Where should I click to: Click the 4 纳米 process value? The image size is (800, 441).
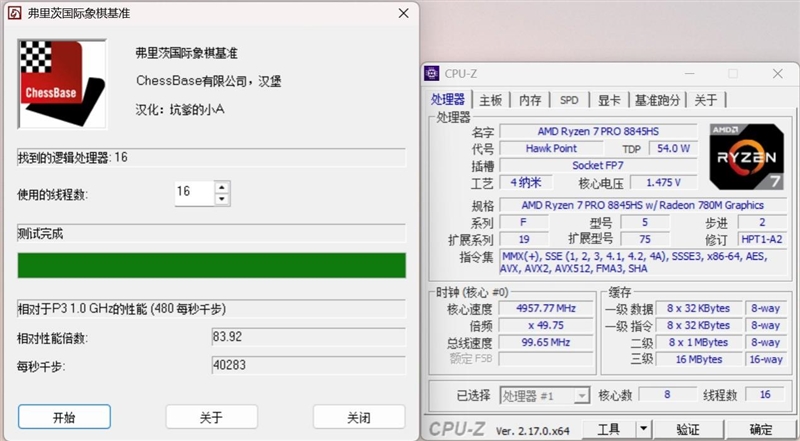pos(526,182)
